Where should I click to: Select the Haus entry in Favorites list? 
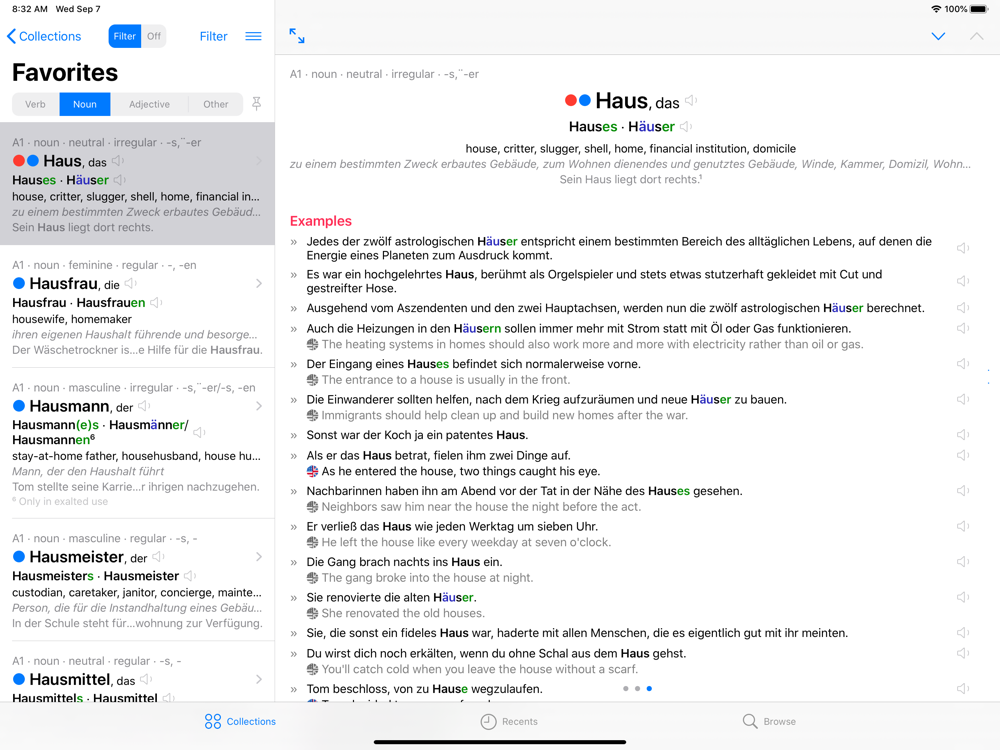click(x=137, y=184)
